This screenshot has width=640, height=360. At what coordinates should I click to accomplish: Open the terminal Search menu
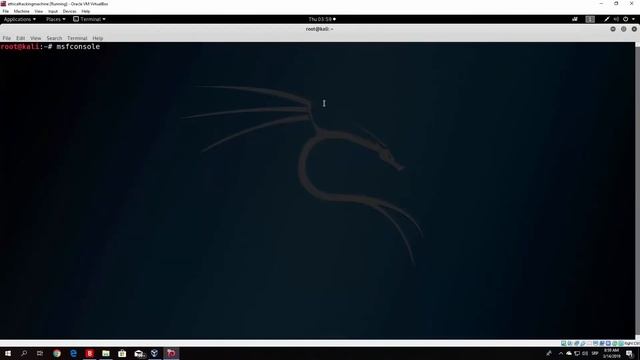pyautogui.click(x=54, y=38)
